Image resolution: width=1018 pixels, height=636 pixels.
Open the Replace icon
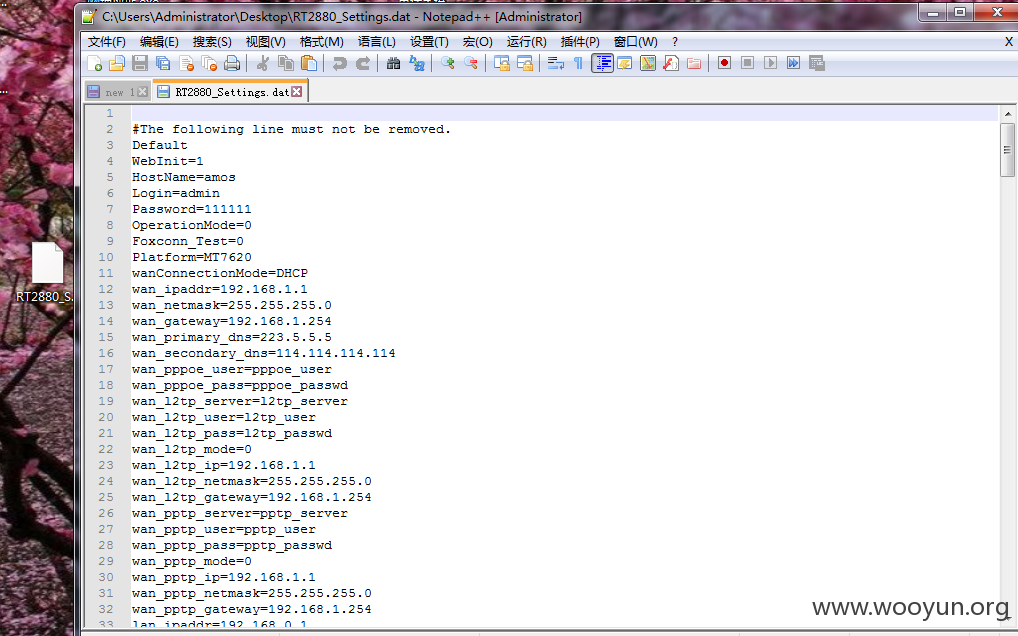pos(417,63)
